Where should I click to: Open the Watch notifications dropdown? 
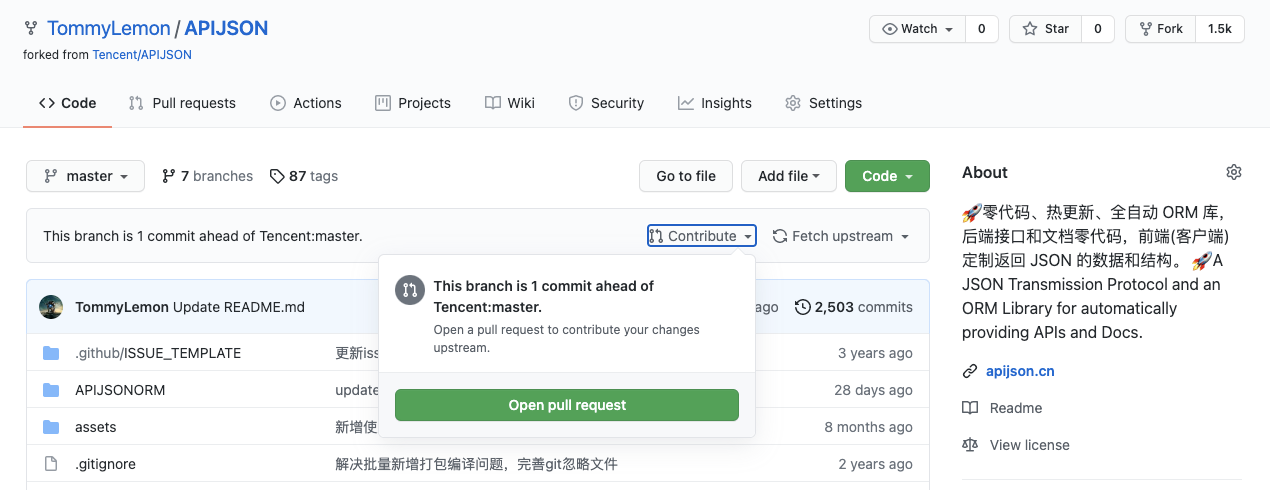917,29
